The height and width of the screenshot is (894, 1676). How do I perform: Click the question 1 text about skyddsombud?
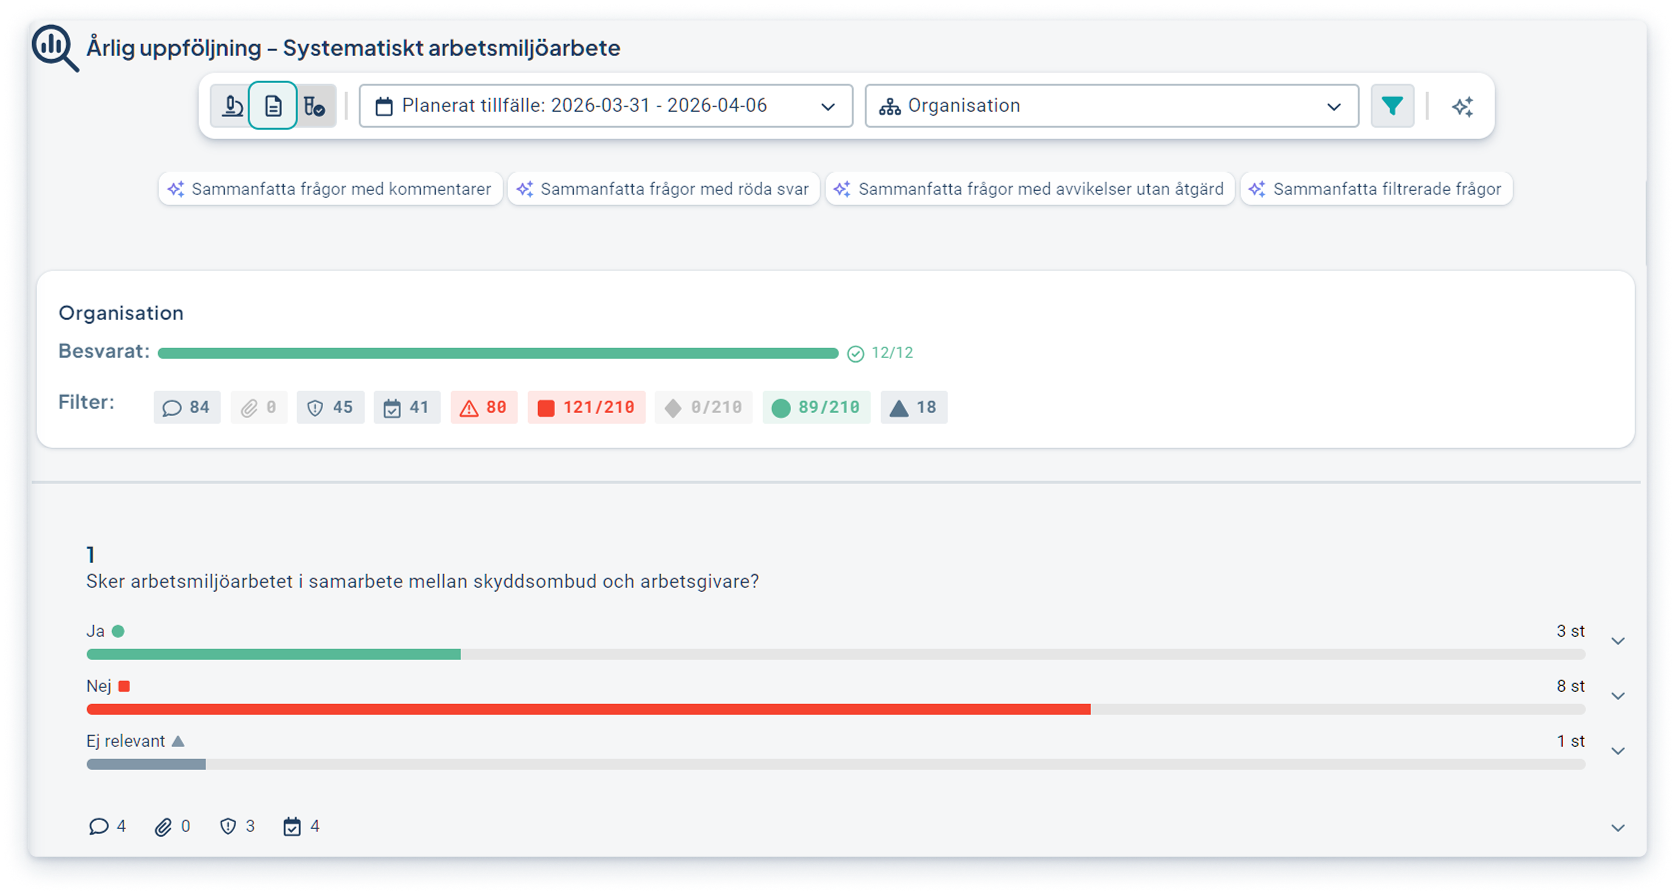pyautogui.click(x=422, y=581)
